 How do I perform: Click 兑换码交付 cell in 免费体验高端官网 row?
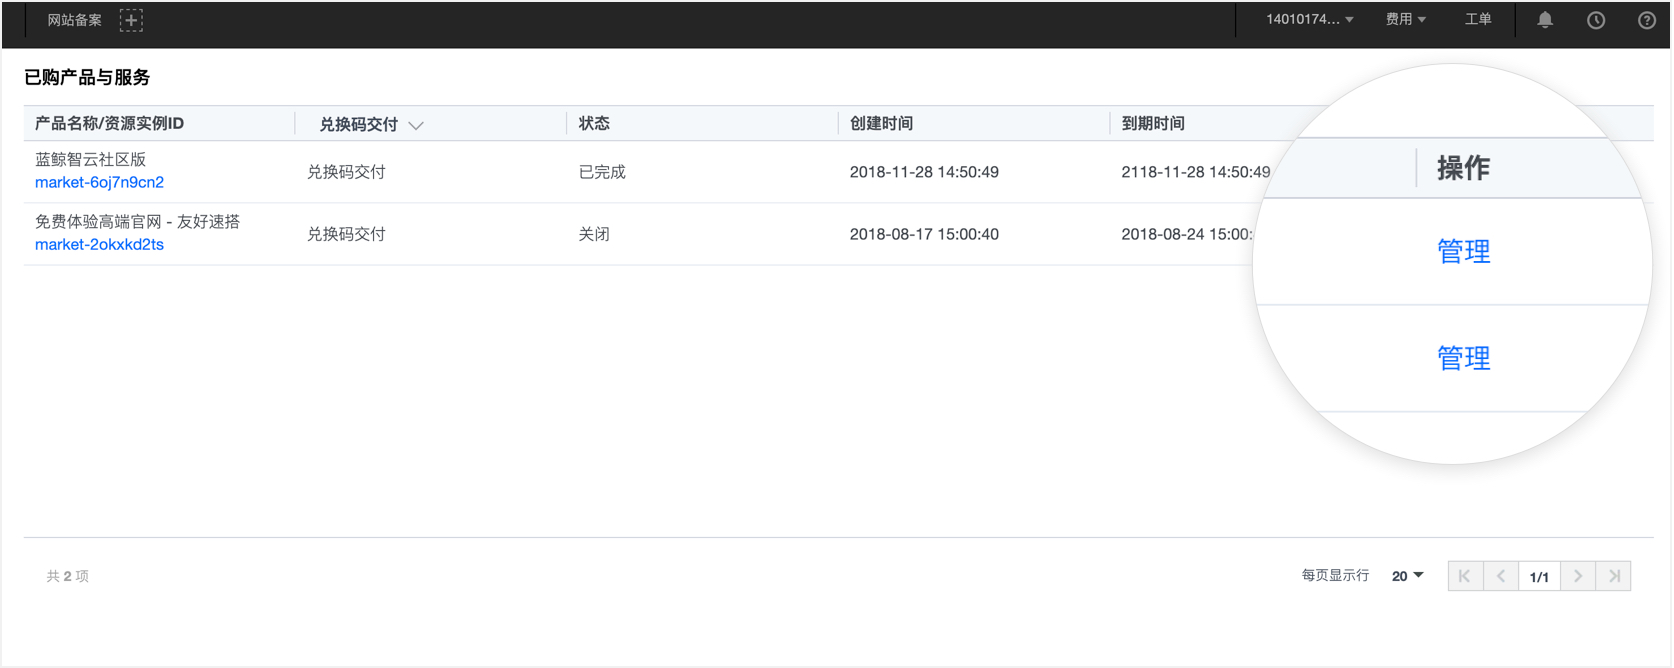tap(346, 234)
